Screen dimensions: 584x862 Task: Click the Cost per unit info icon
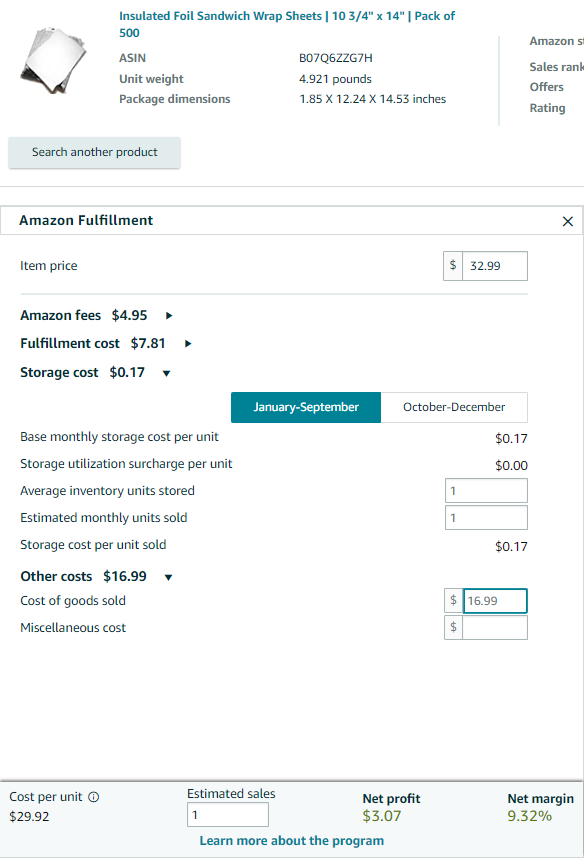93,797
